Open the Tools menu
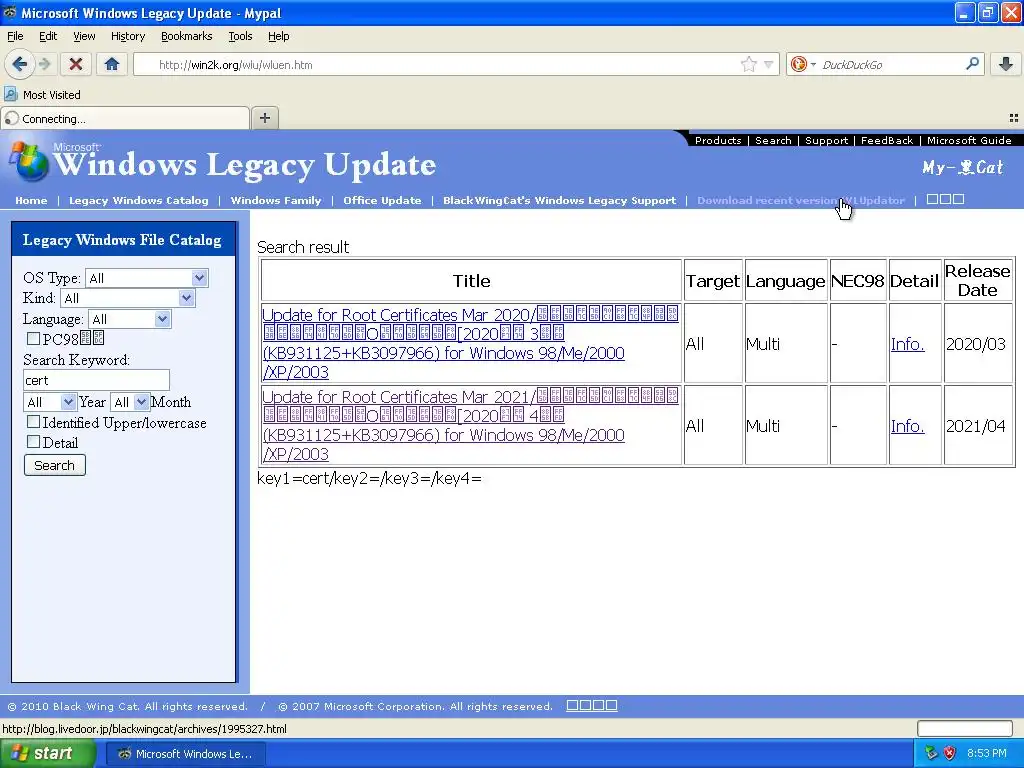The width and height of the screenshot is (1024, 768). [240, 36]
